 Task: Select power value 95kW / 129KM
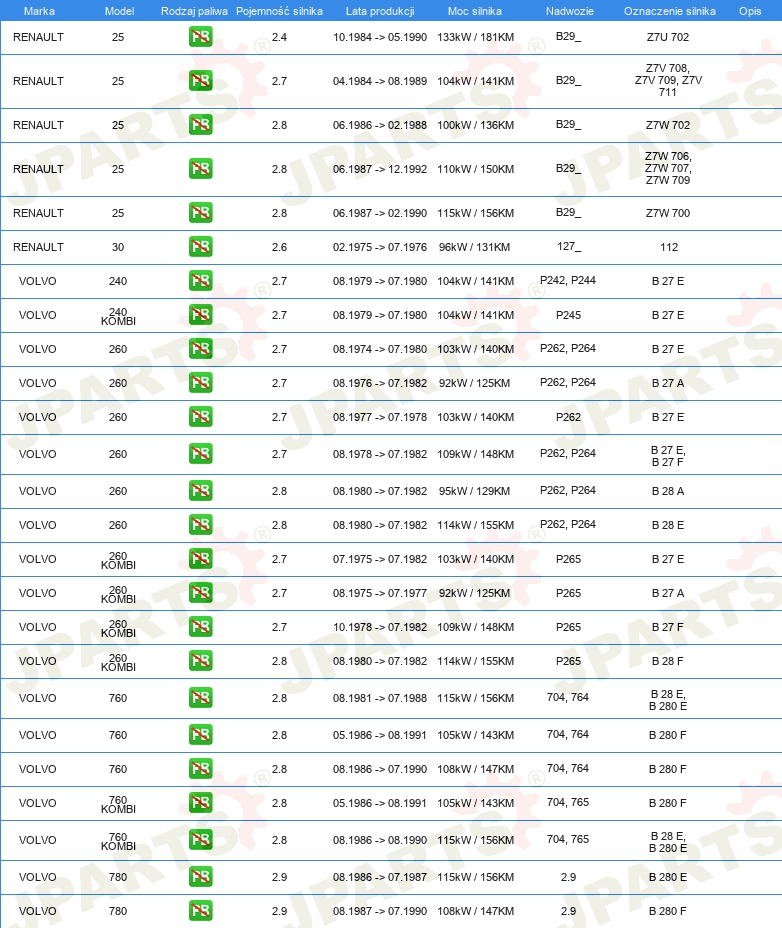click(474, 491)
